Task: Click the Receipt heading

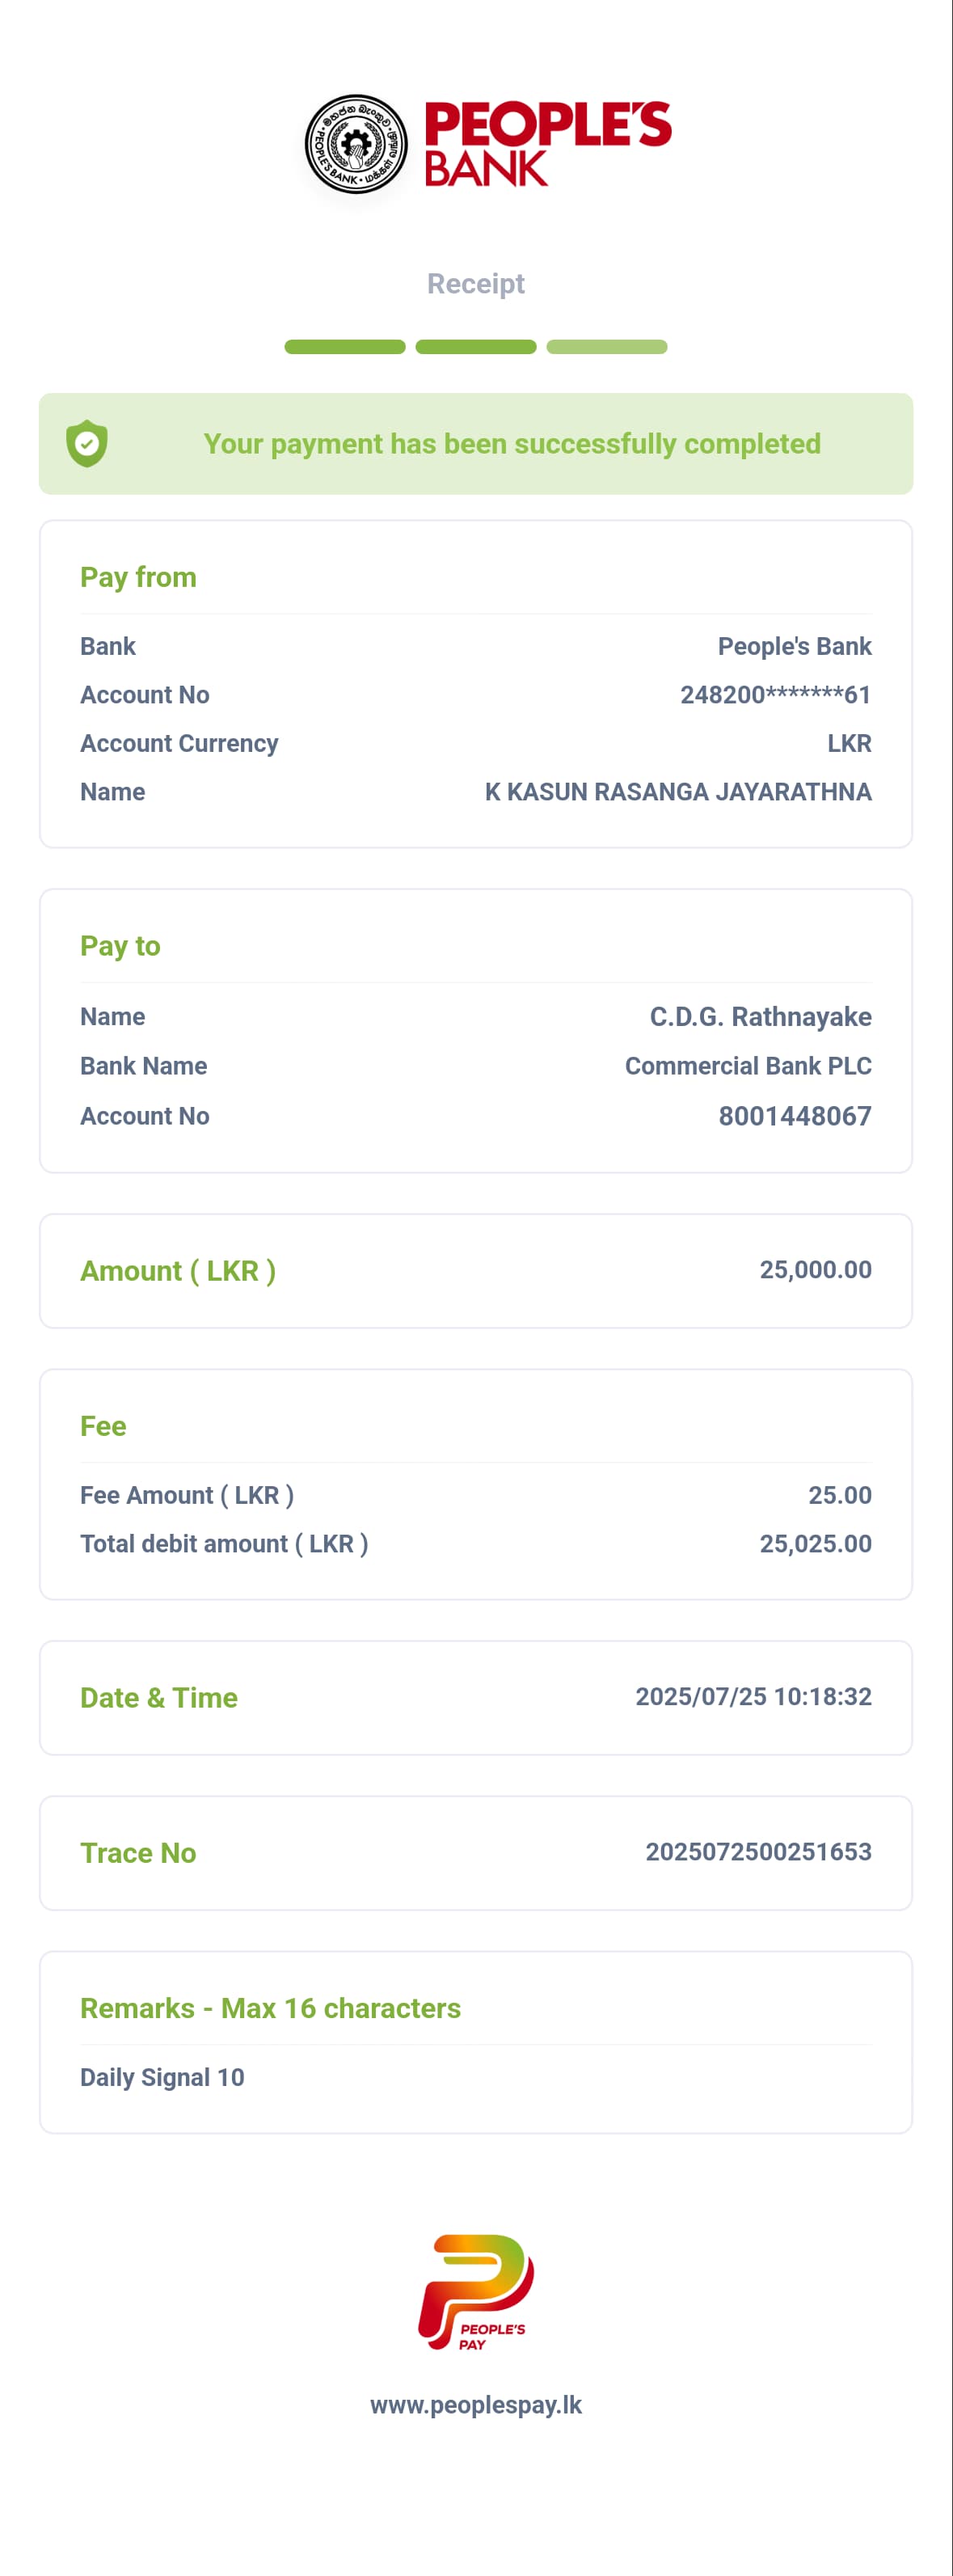Action: pyautogui.click(x=476, y=284)
